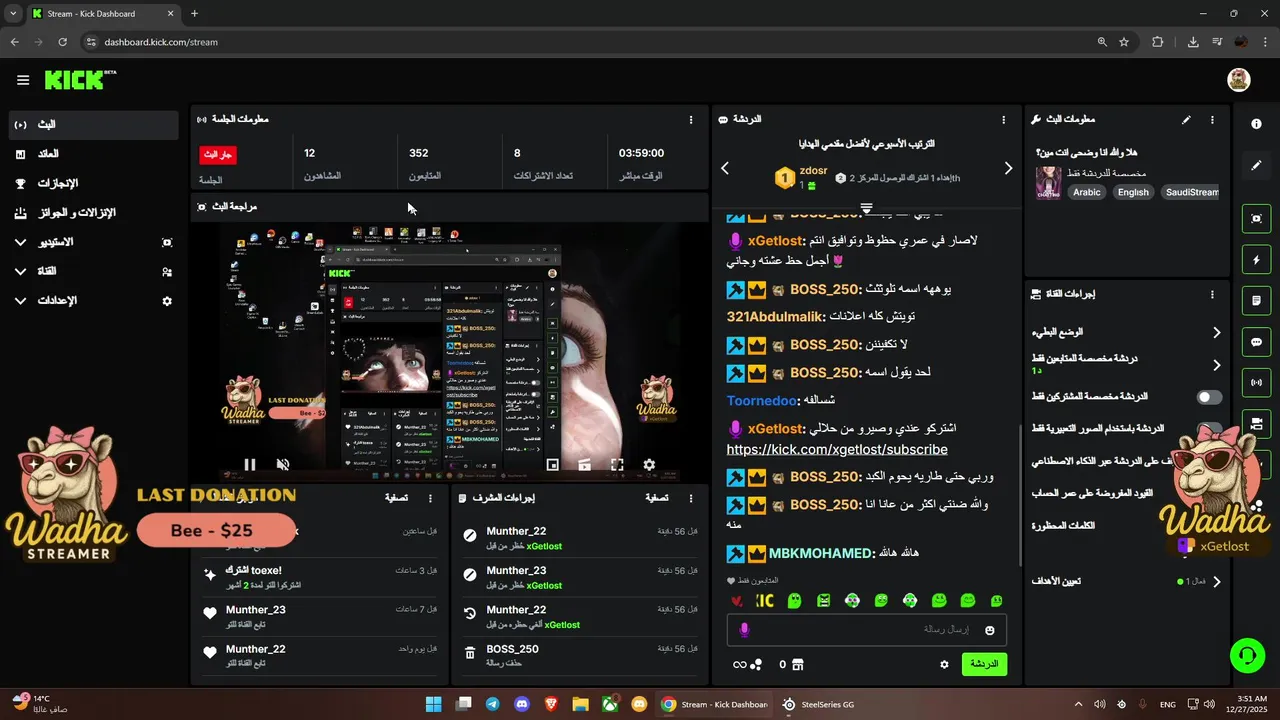Open the stream preview settings gear

click(x=649, y=464)
